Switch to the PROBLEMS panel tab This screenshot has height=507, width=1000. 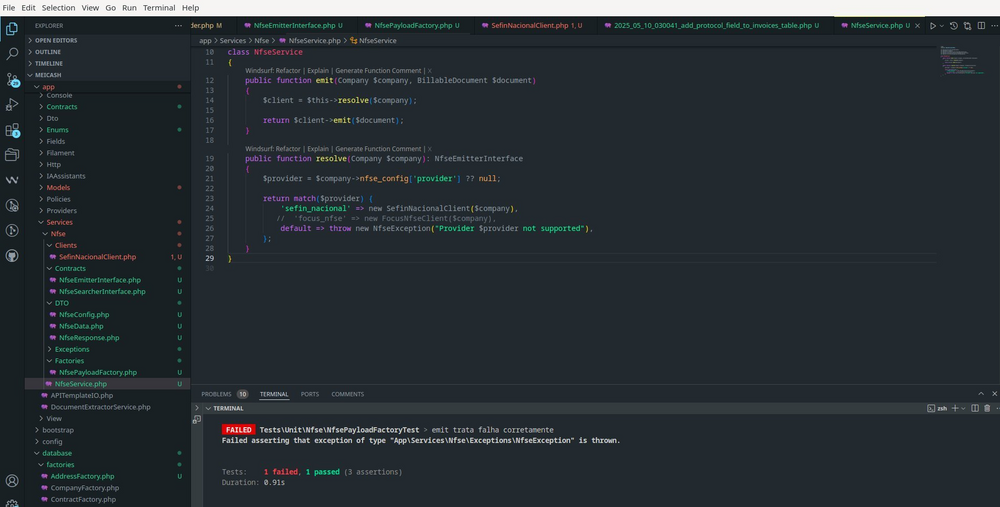pos(216,394)
